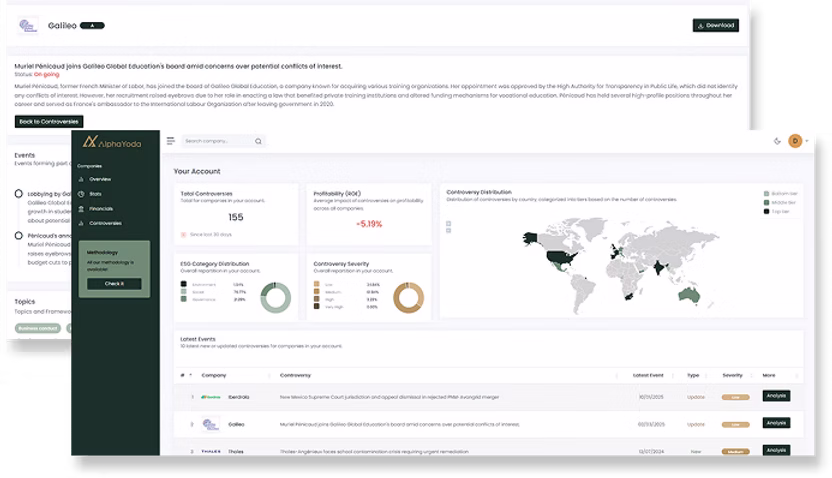This screenshot has width=832, height=478.
Task: Sort table by Severity column header
Action: click(732, 375)
